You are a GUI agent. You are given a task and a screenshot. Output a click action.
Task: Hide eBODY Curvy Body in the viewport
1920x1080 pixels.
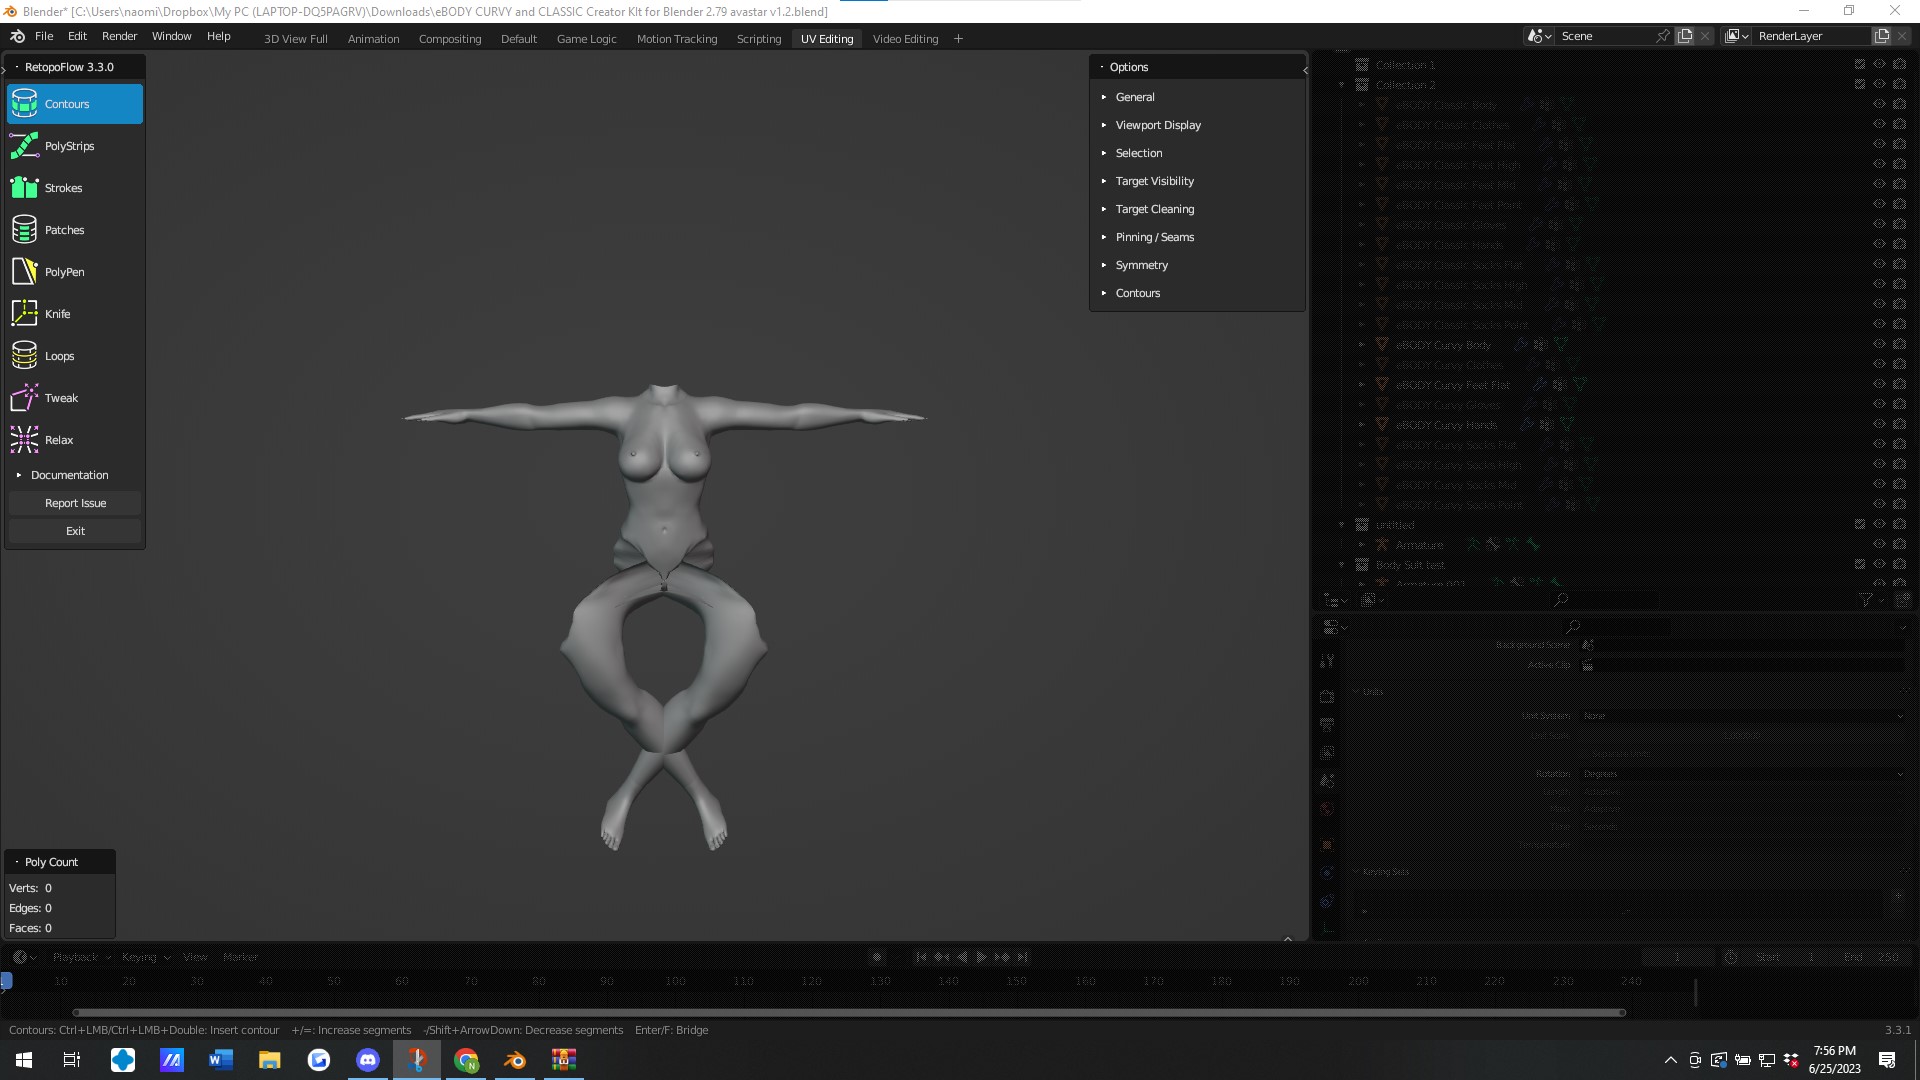[x=1879, y=344]
